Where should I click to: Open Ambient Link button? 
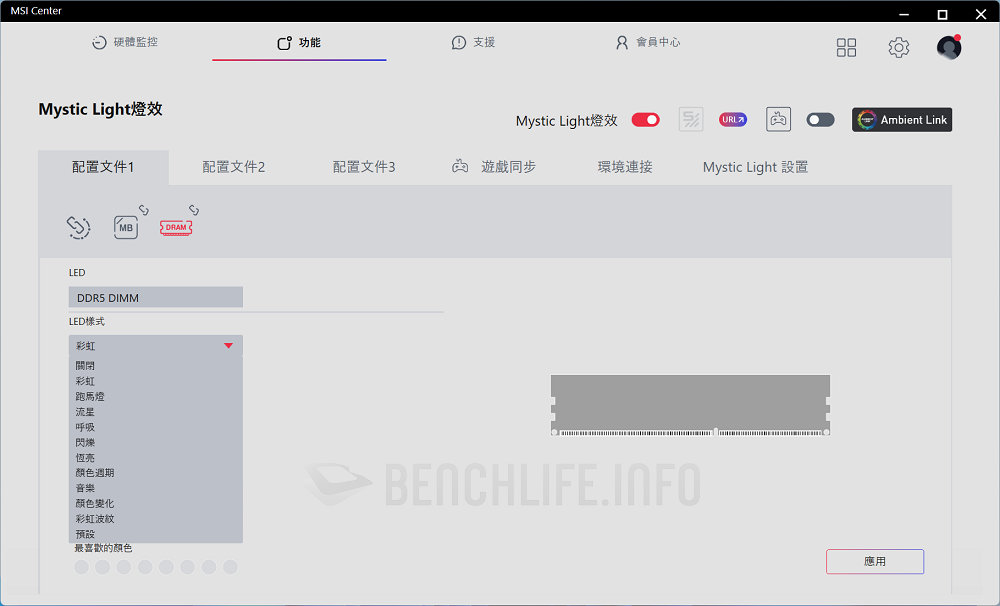(x=902, y=120)
